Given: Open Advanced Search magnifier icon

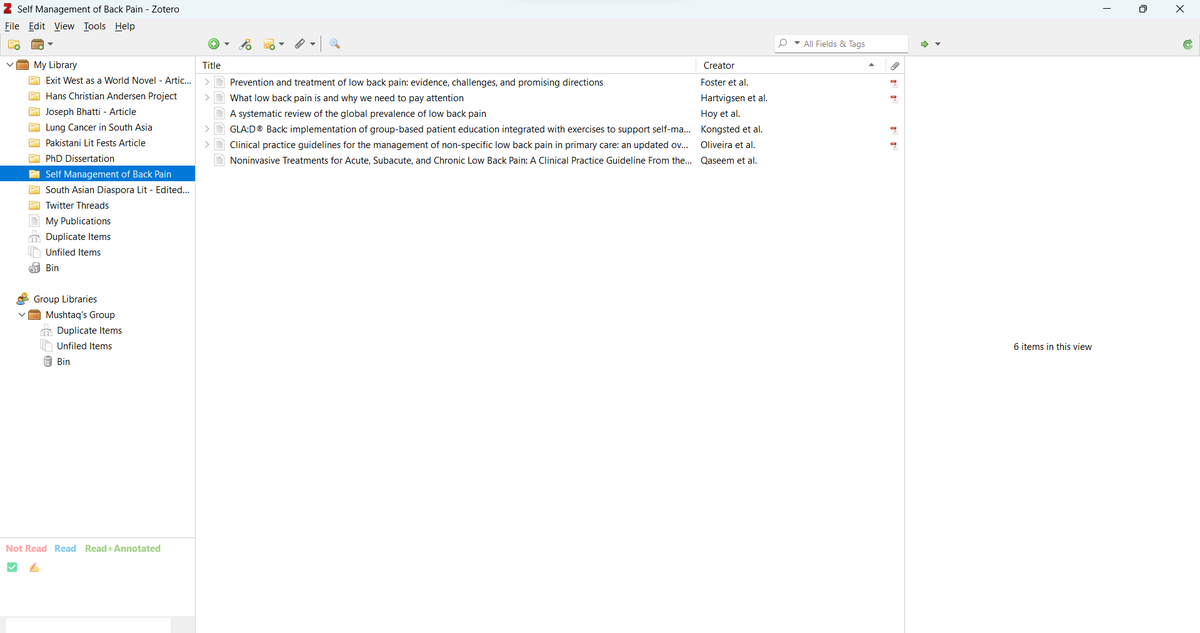Looking at the screenshot, I should pyautogui.click(x=334, y=44).
